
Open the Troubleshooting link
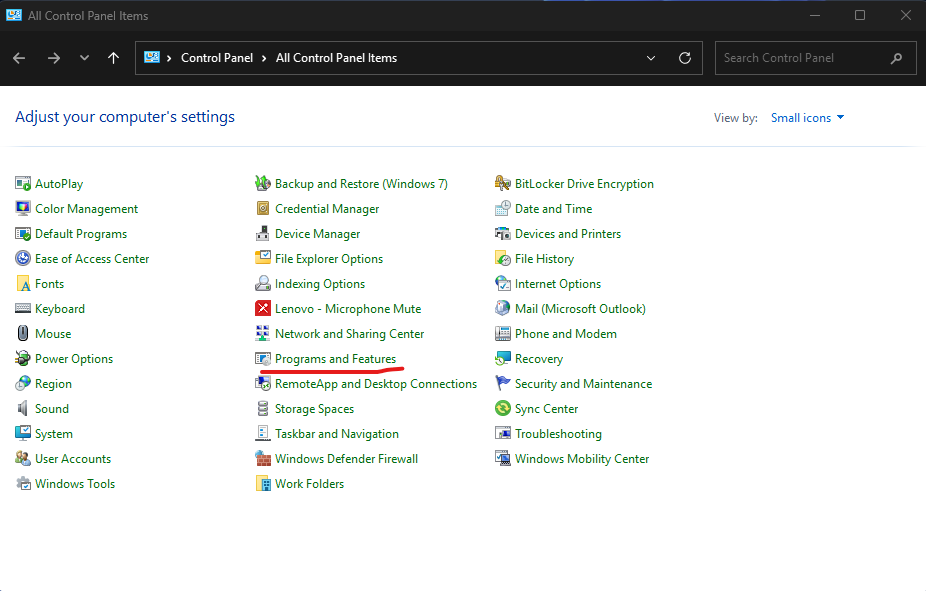[x=558, y=434]
